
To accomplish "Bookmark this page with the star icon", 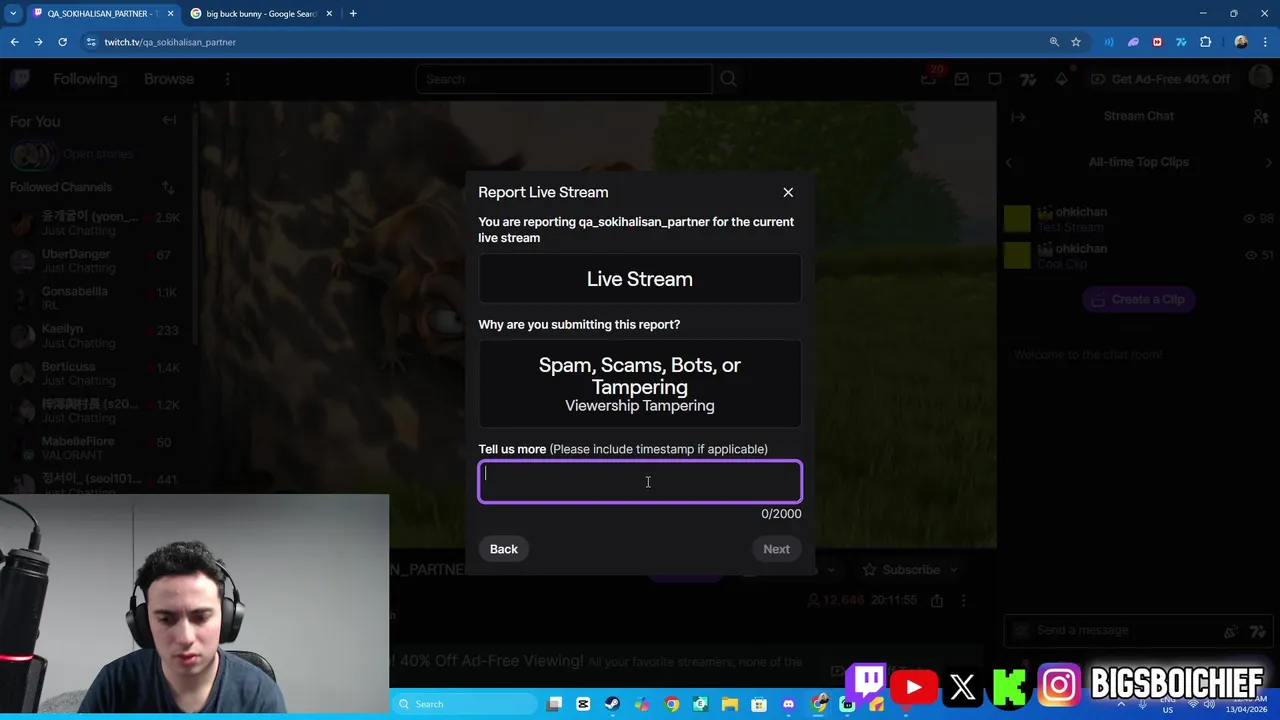I will (1076, 42).
